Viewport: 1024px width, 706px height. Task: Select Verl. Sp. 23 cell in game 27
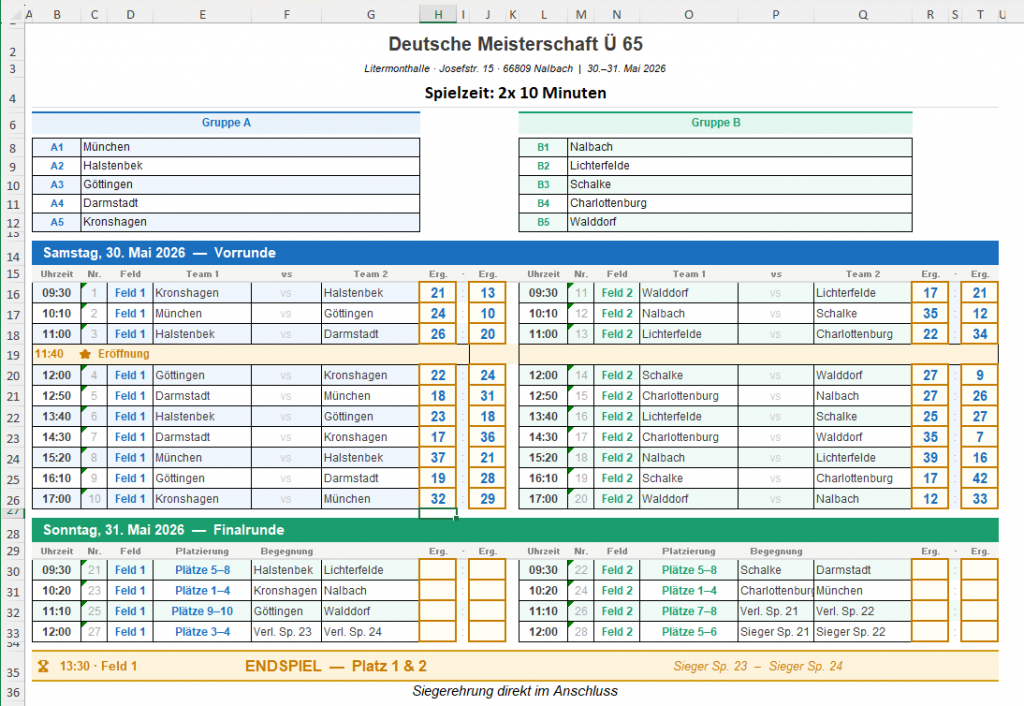(286, 632)
